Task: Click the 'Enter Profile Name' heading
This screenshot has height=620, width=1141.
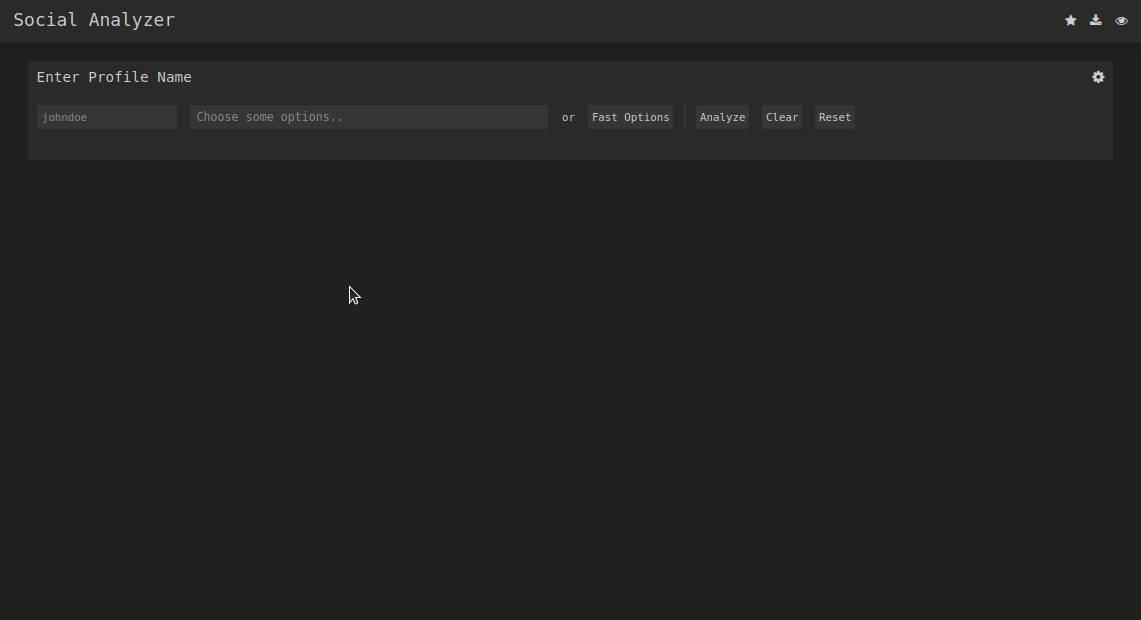Action: tap(114, 77)
